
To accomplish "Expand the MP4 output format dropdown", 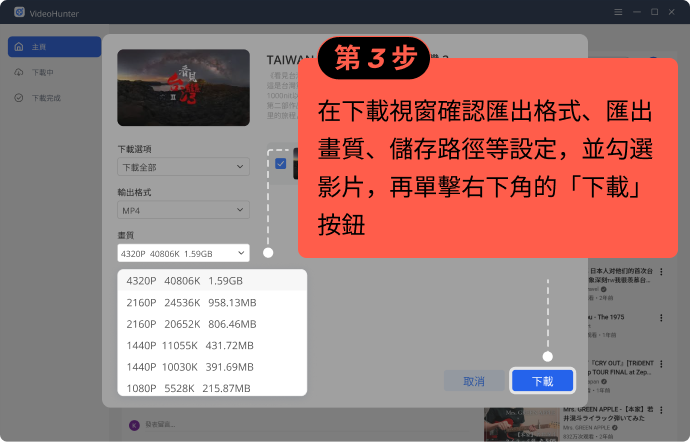I will point(184,210).
